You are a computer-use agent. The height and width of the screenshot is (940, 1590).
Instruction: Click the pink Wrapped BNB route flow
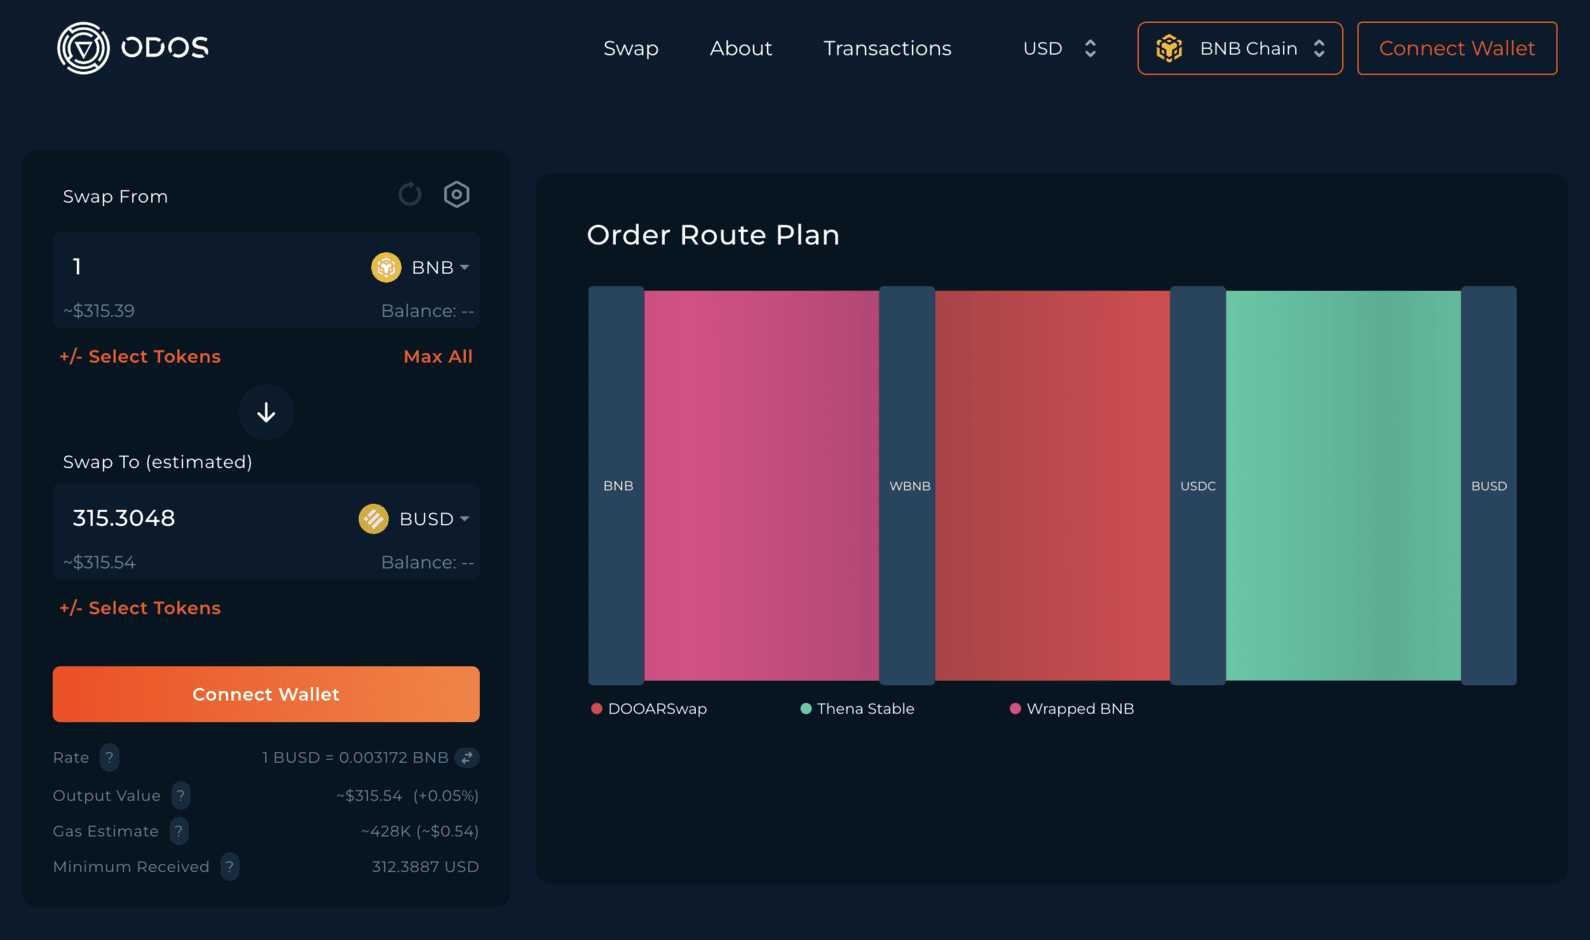[762, 486]
